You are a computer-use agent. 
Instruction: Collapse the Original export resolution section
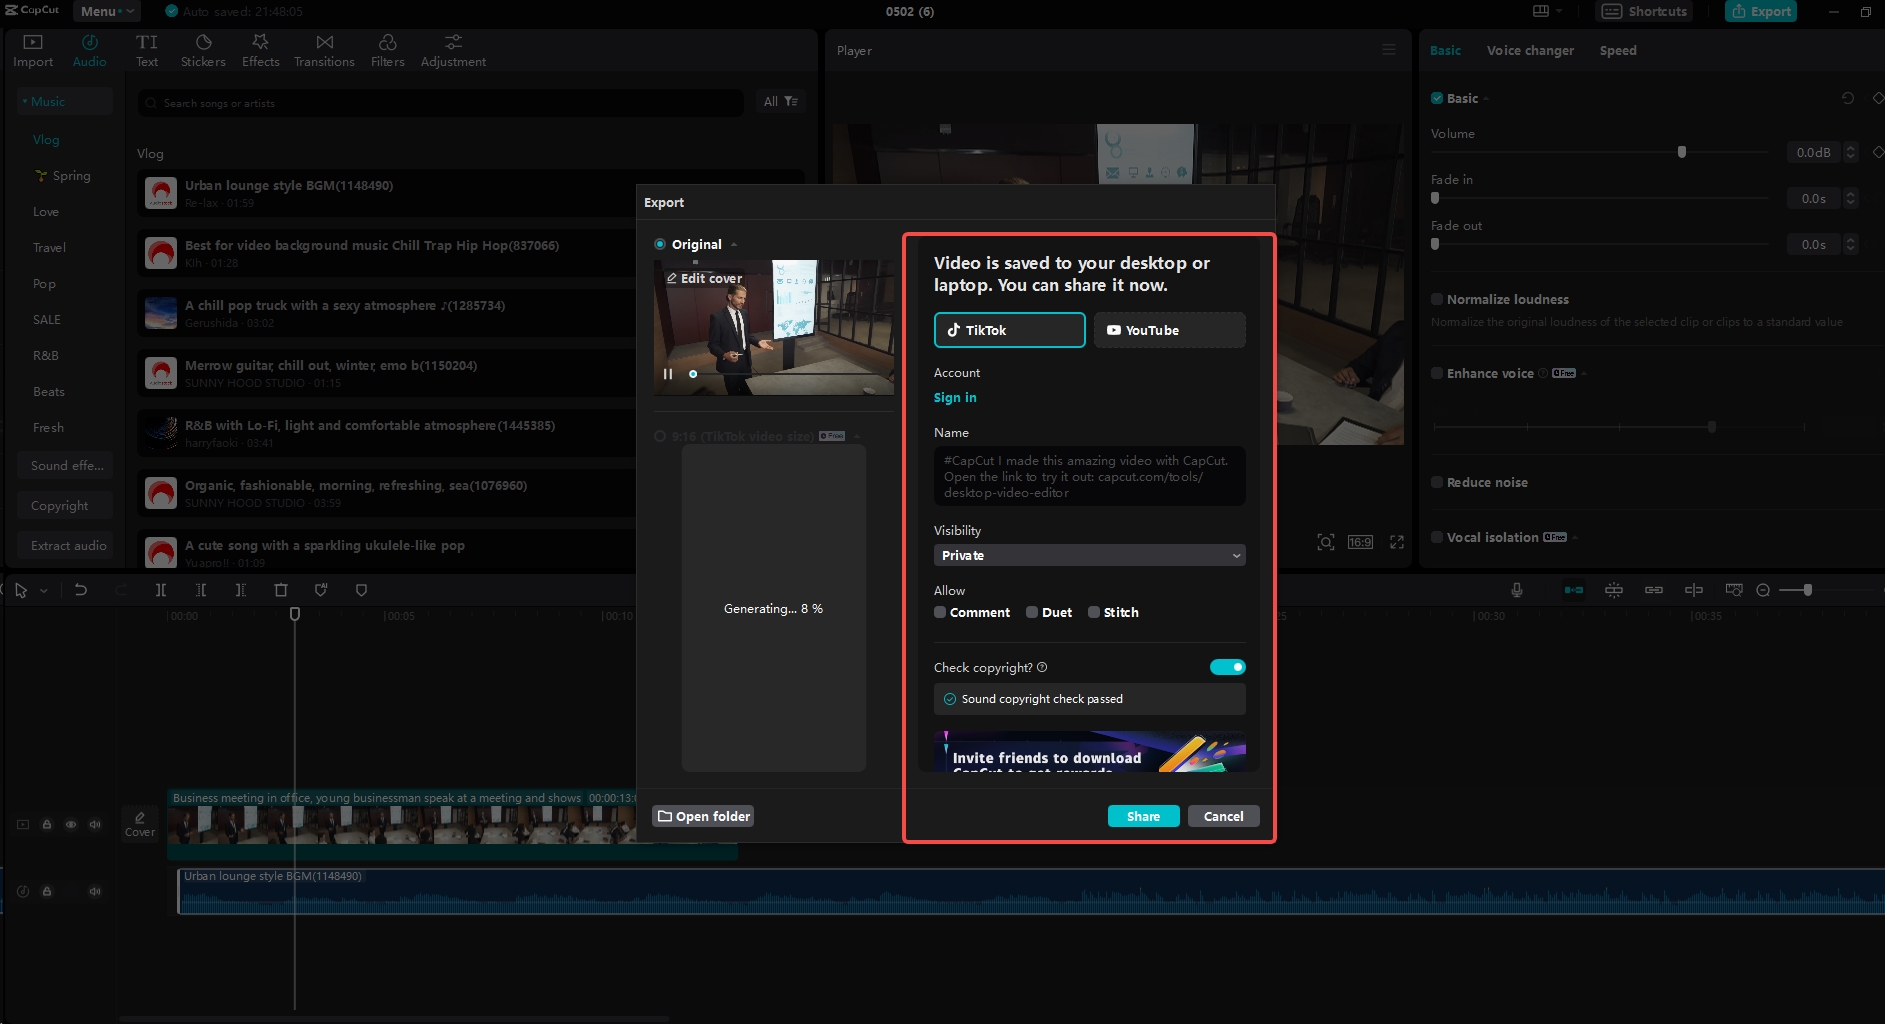coord(735,244)
